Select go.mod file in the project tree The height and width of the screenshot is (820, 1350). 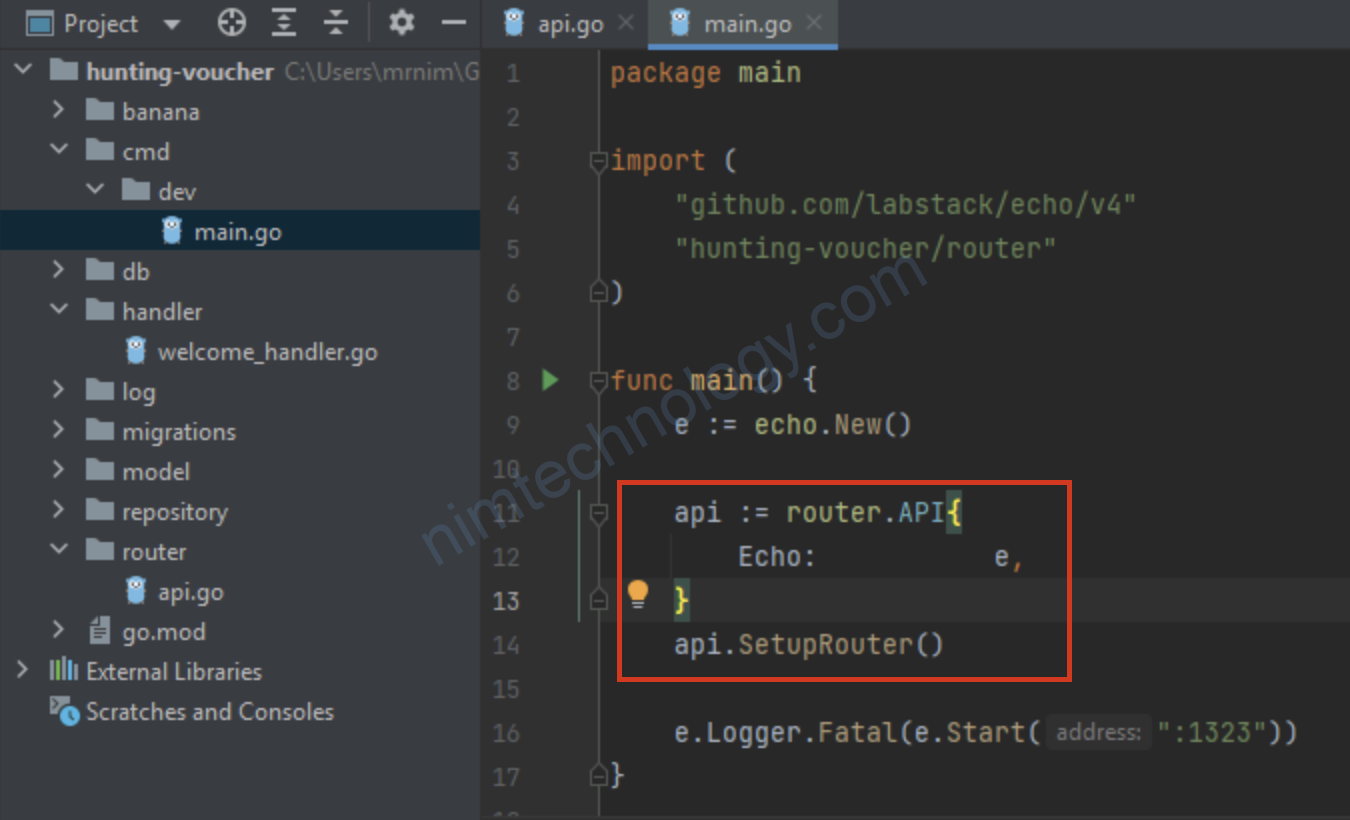tap(163, 632)
